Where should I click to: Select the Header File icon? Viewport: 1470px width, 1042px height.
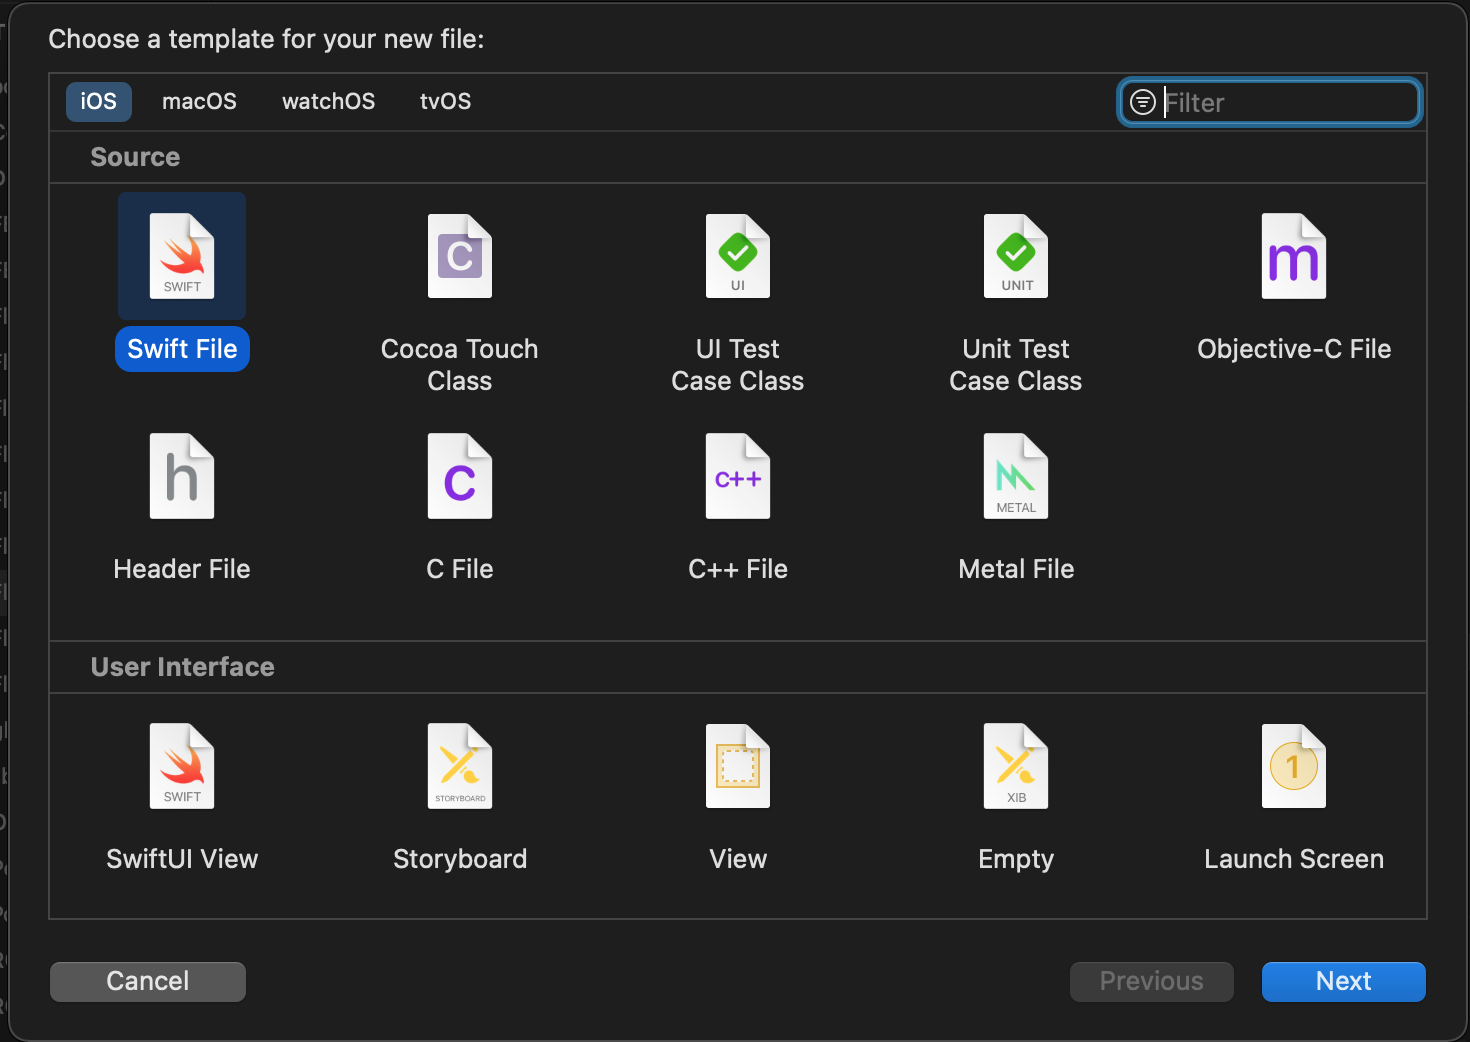coord(182,476)
